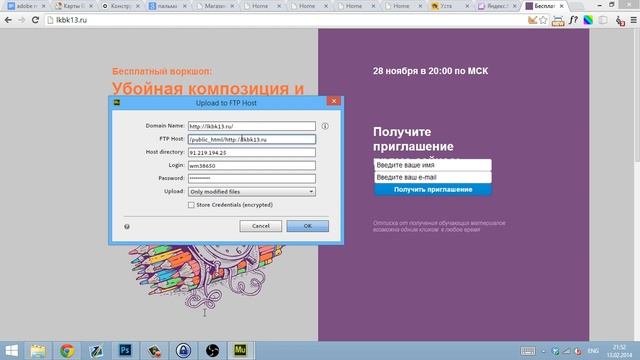Click 'Введите ваш e-mail' field
640x360 pixels.
433,177
